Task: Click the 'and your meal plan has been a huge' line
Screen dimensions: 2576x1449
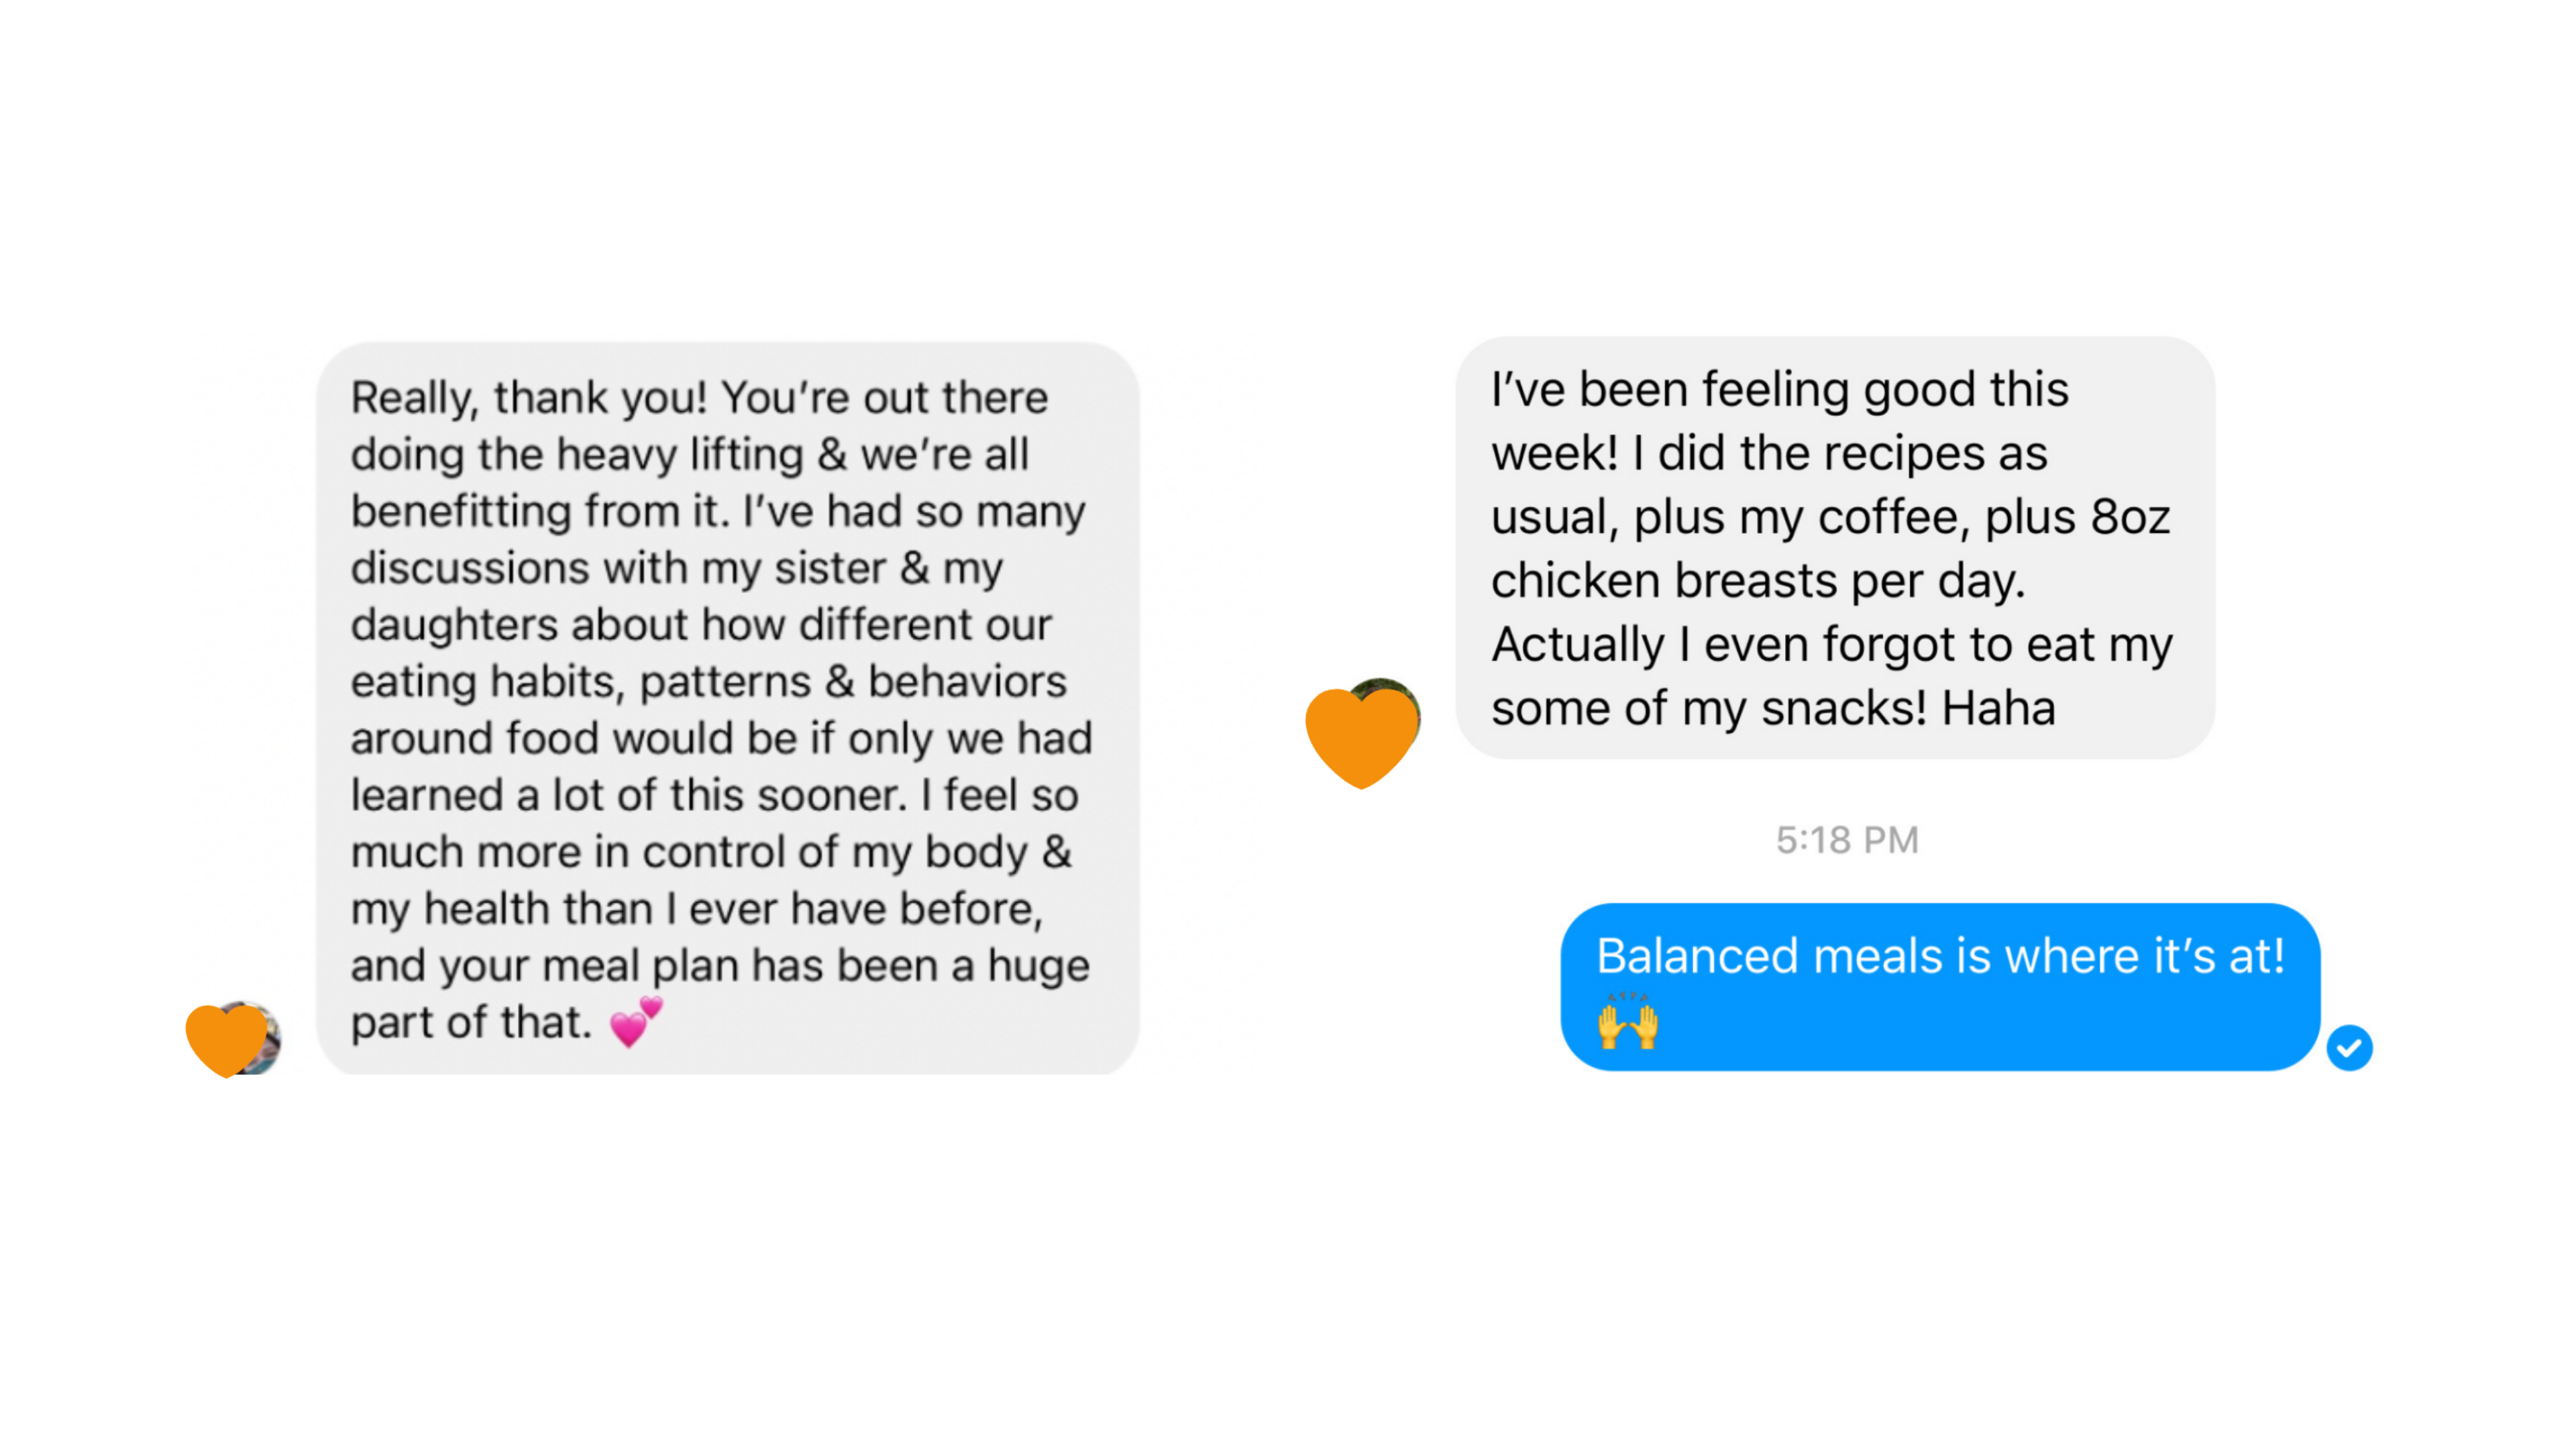Action: point(720,966)
